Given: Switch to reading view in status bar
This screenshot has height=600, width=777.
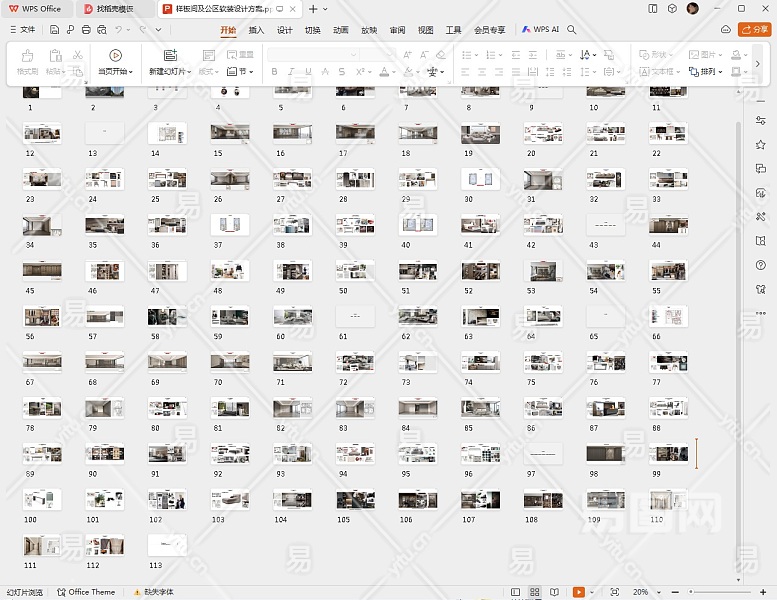Looking at the screenshot, I should pyautogui.click(x=555, y=592).
